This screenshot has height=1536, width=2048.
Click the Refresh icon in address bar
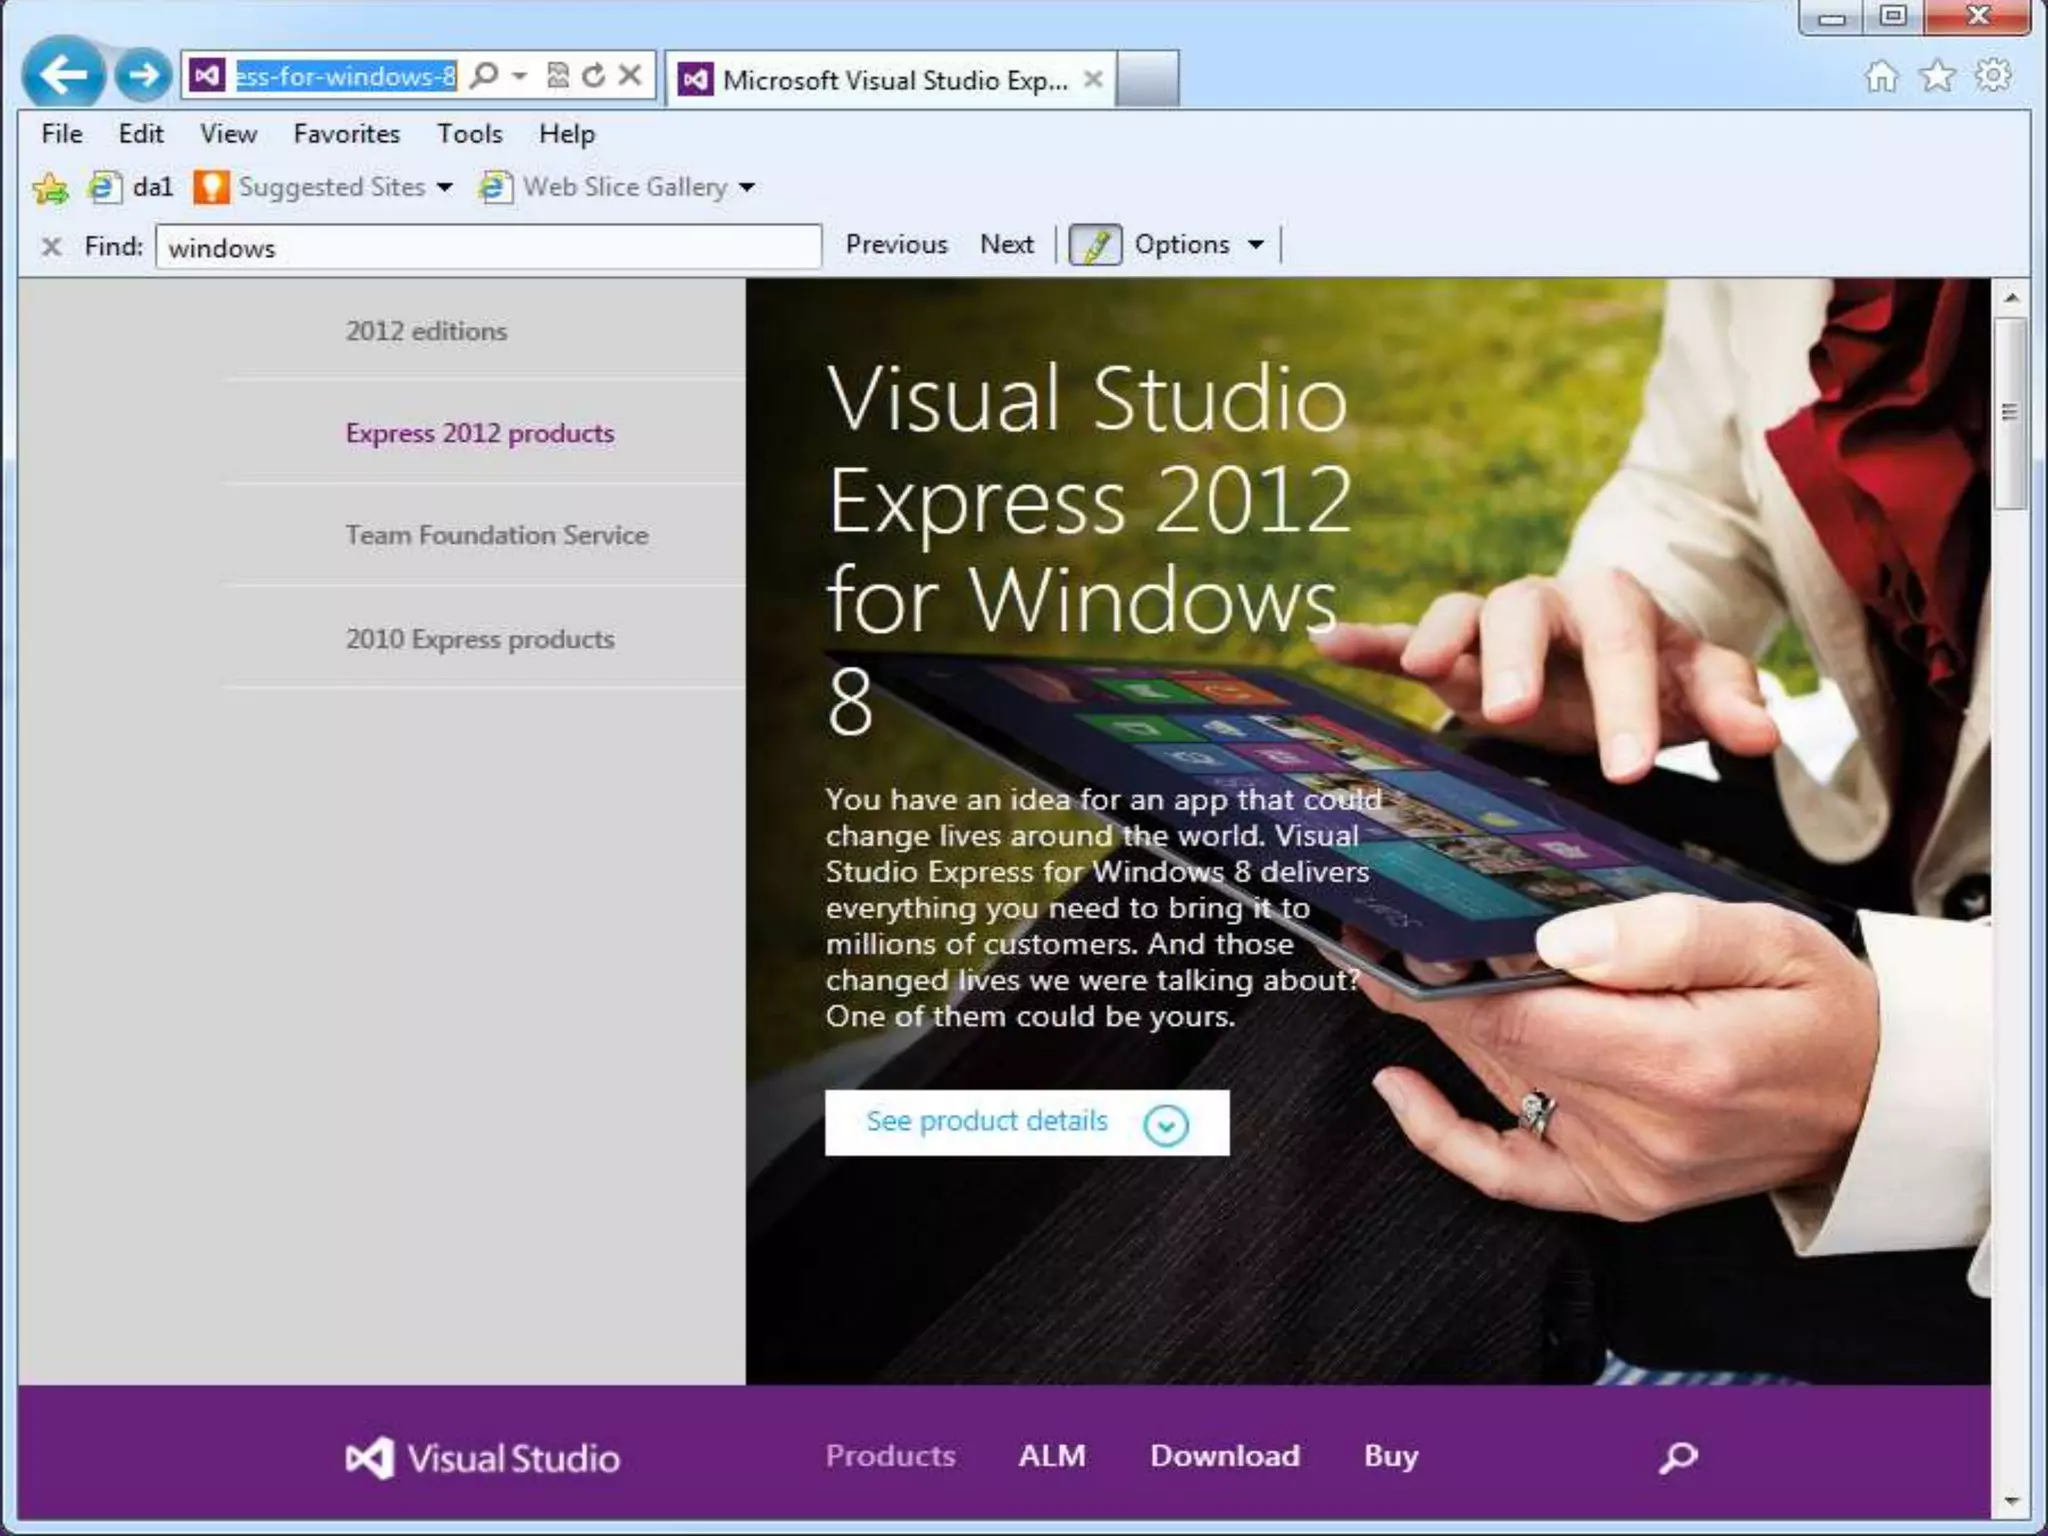click(x=594, y=75)
